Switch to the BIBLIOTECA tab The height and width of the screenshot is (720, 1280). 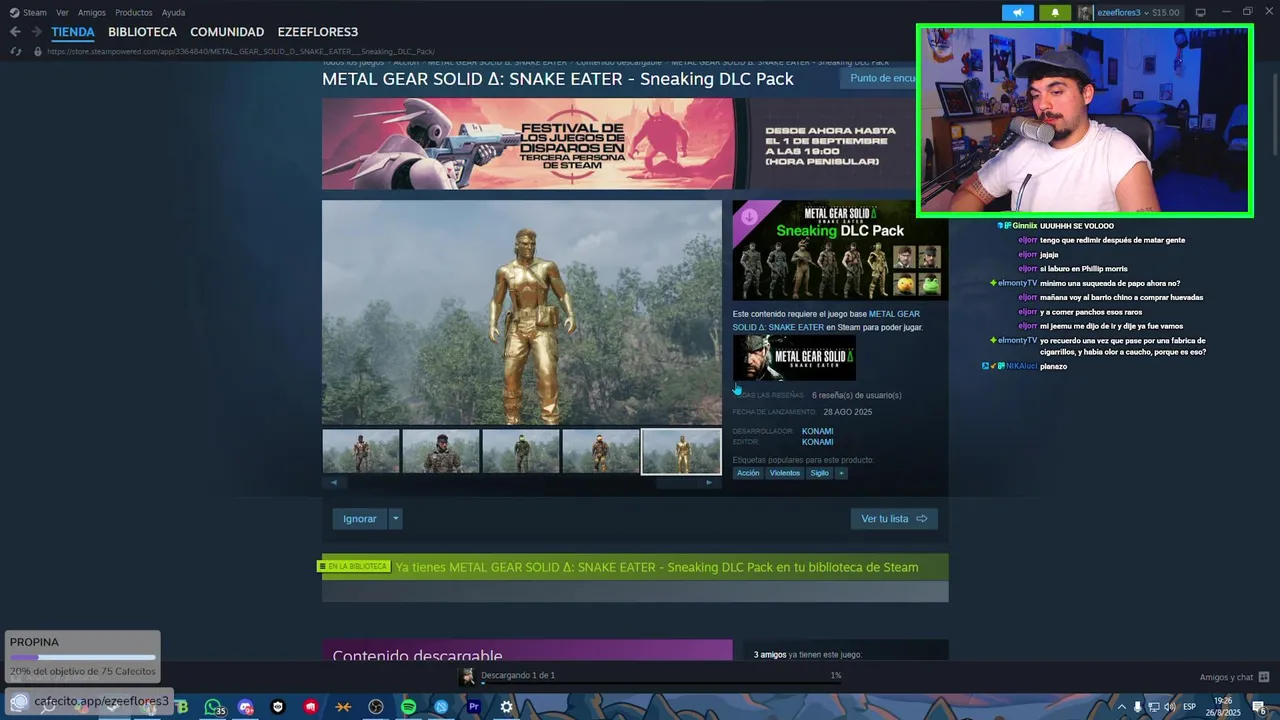[x=142, y=32]
